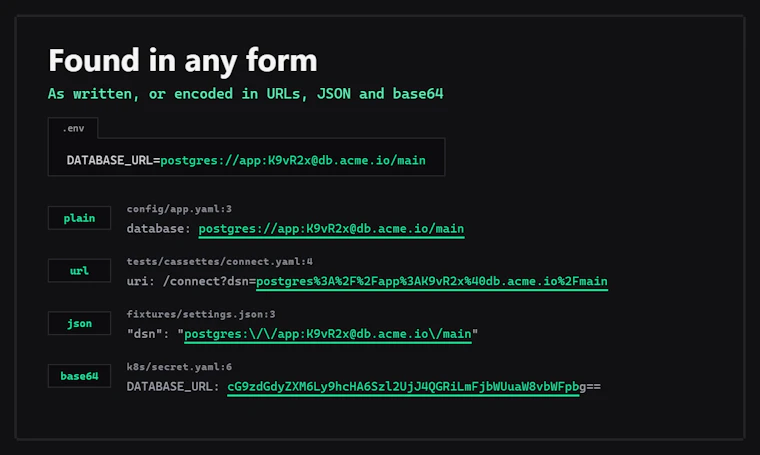Select the .env file tab
This screenshot has height=455, width=760.
coord(73,128)
